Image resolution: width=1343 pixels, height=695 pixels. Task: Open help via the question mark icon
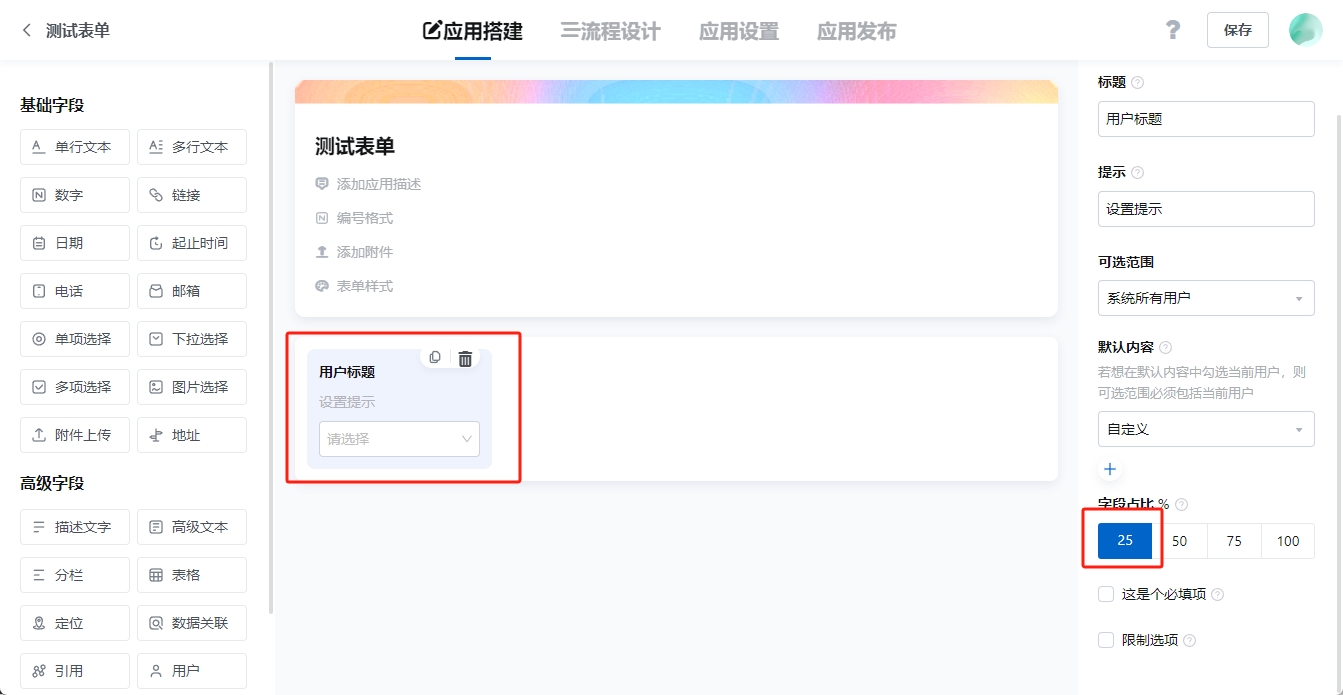coord(1173,30)
